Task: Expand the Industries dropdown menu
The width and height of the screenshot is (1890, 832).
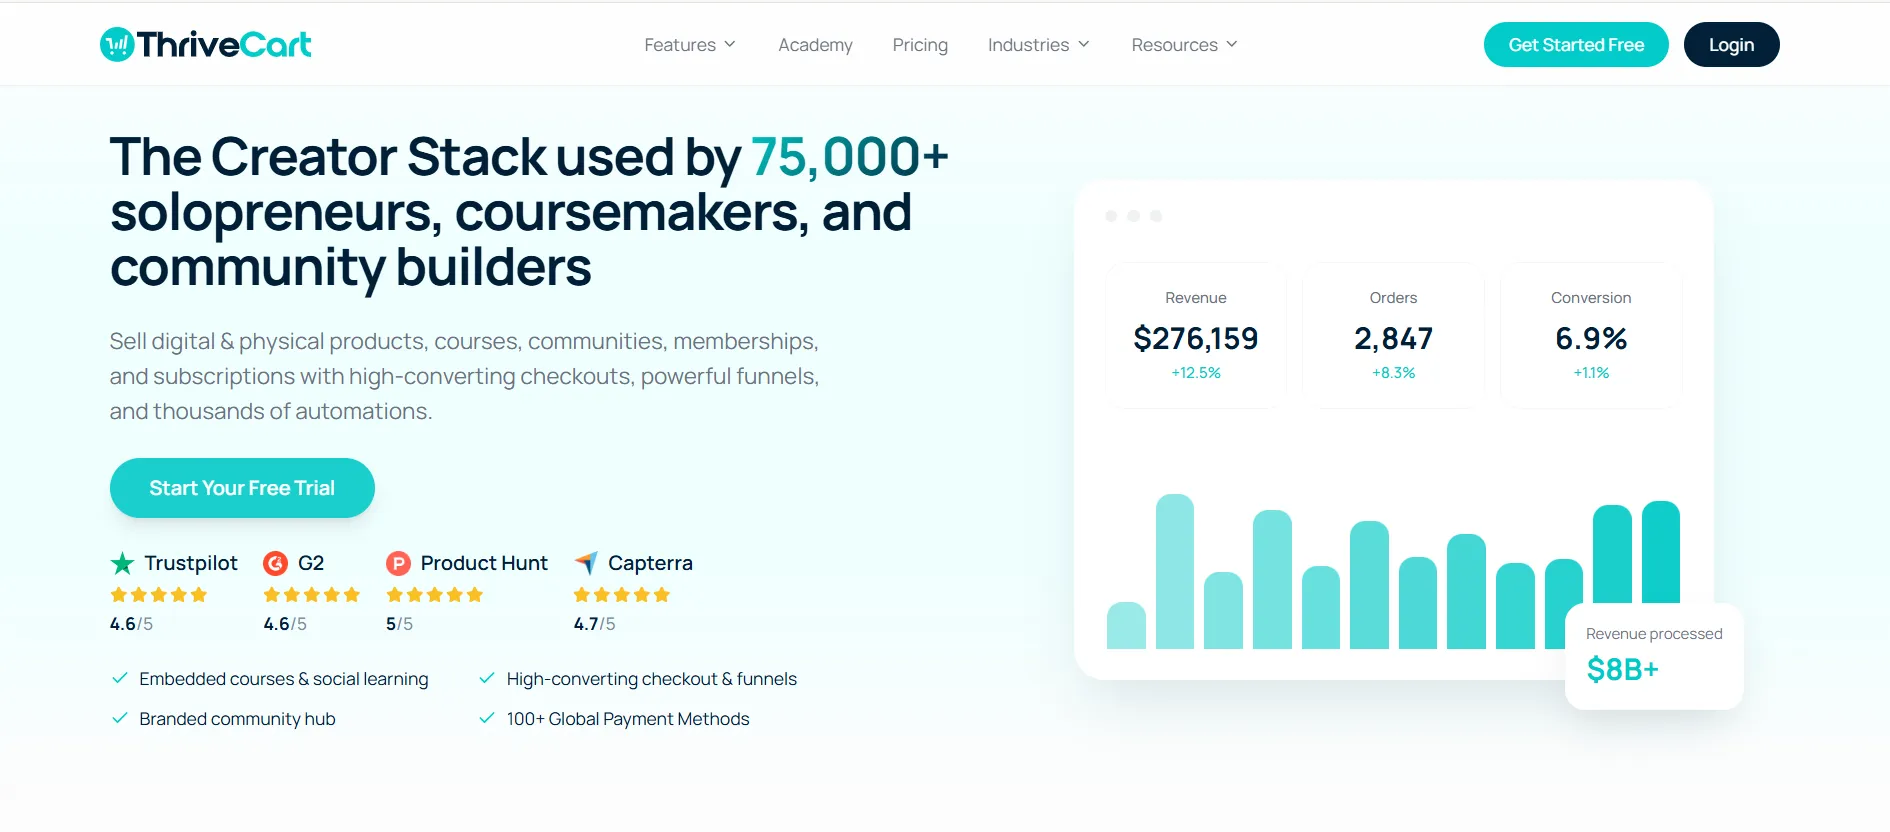Action: 1039,45
